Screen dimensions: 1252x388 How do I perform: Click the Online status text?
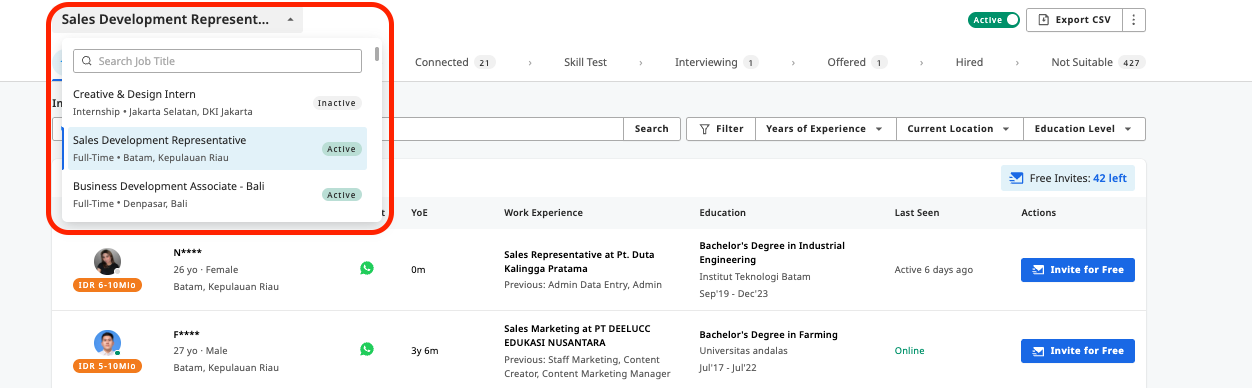coord(909,351)
